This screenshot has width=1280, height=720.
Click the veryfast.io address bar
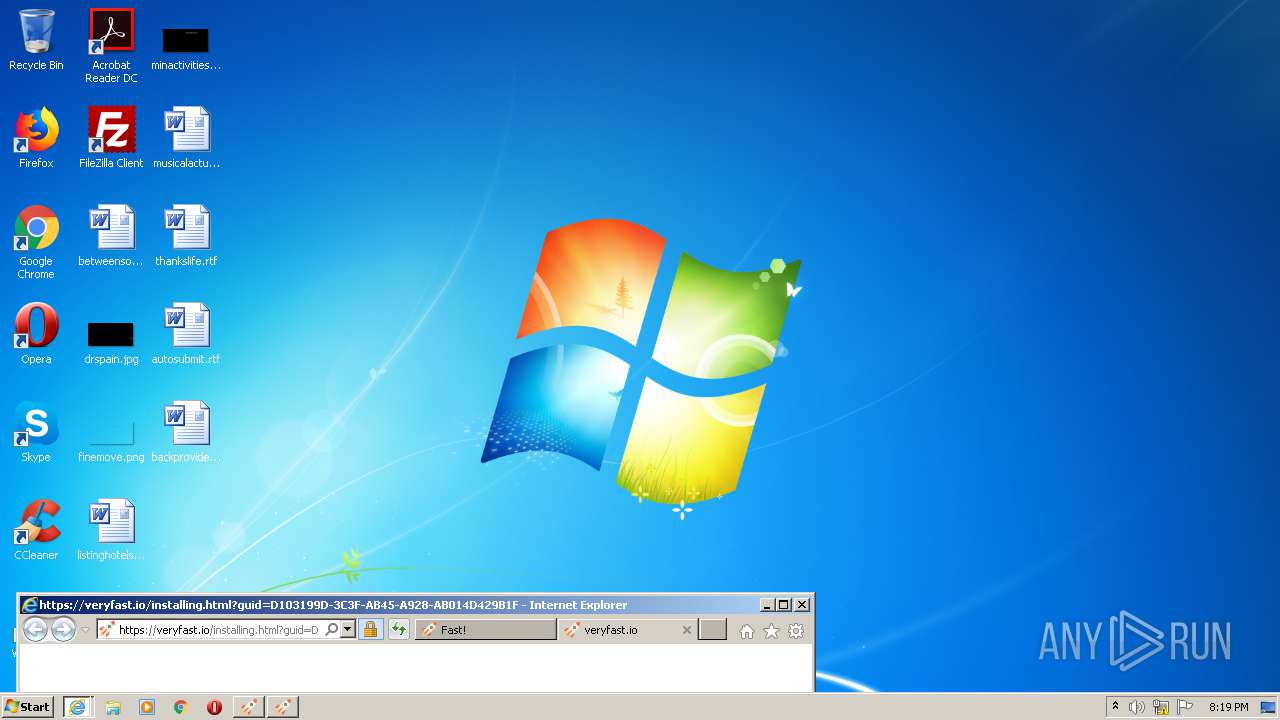tap(217, 630)
